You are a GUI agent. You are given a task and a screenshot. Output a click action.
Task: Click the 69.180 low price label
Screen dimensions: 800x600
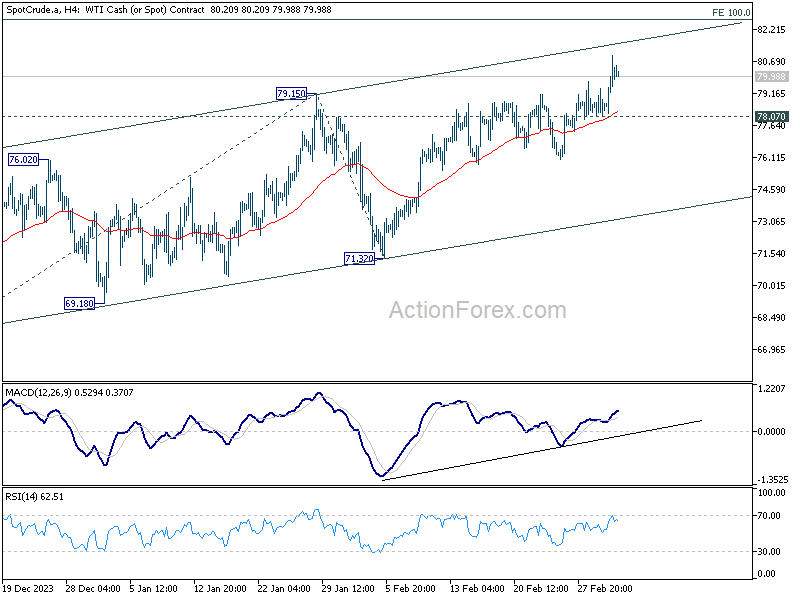click(79, 304)
